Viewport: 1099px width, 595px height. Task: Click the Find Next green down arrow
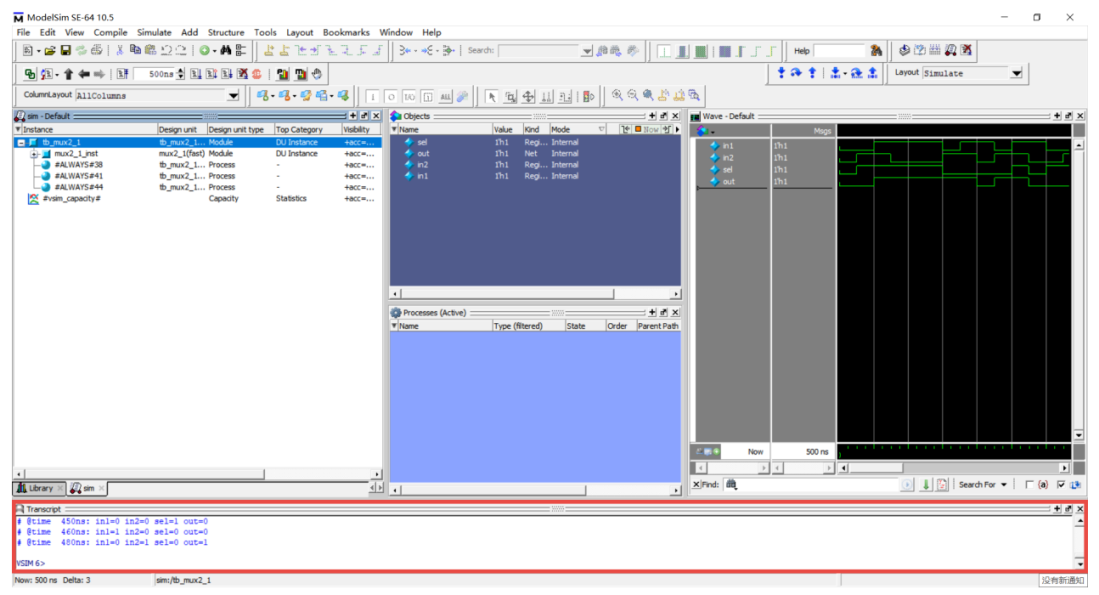click(x=925, y=484)
